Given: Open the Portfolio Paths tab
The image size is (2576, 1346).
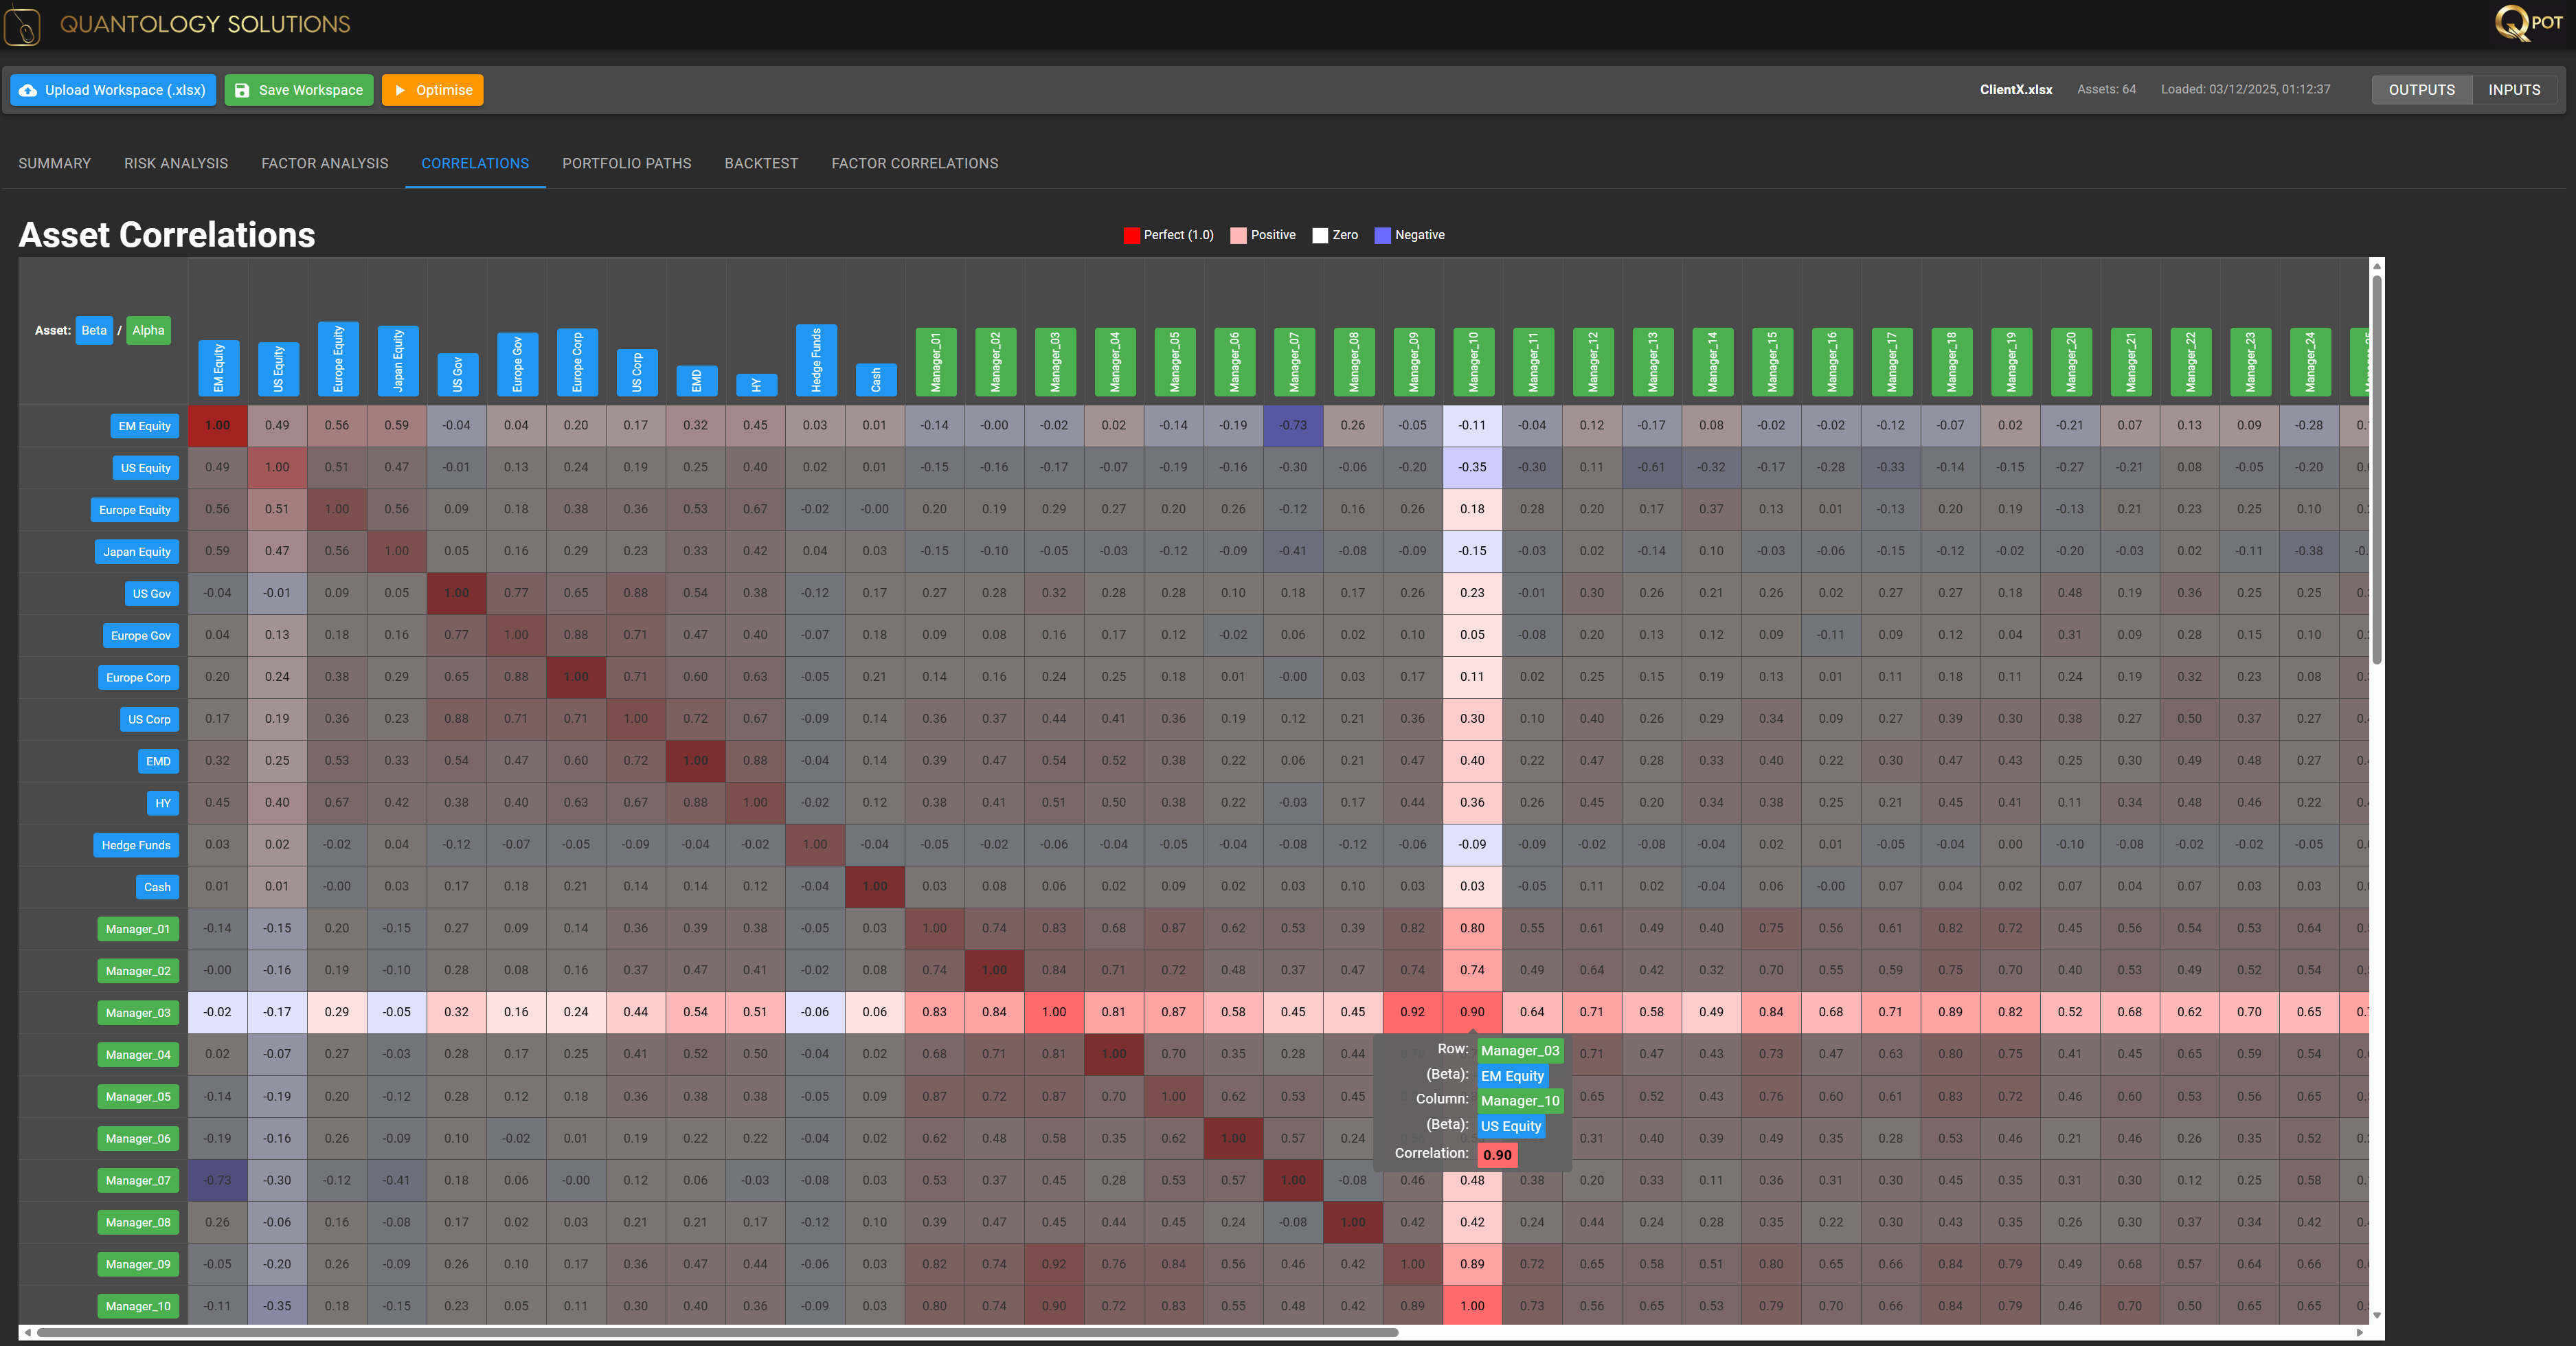Looking at the screenshot, I should 626,163.
